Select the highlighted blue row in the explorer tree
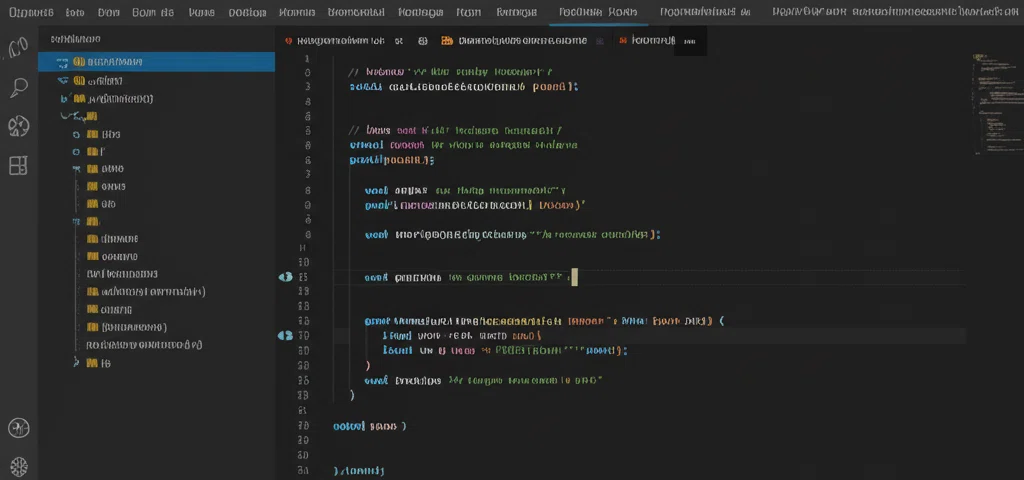Screen dimensions: 1024x480 (156, 62)
